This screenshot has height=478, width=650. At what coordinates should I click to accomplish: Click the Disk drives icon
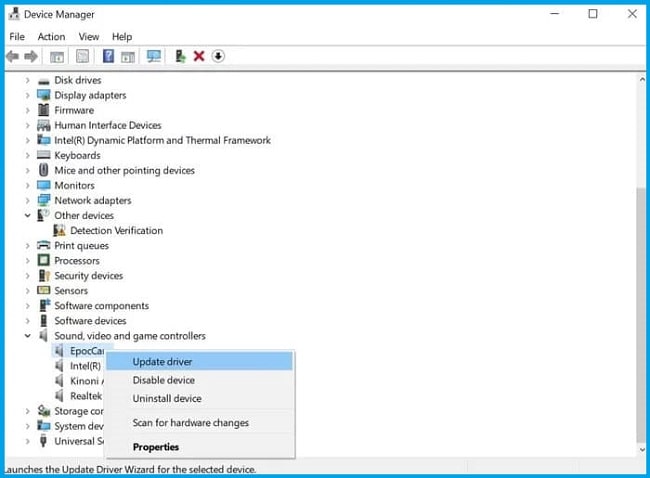44,81
